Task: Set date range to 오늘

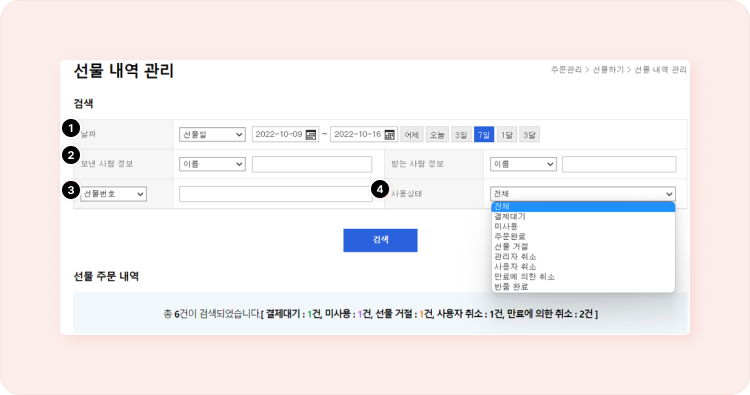Action: [x=437, y=135]
